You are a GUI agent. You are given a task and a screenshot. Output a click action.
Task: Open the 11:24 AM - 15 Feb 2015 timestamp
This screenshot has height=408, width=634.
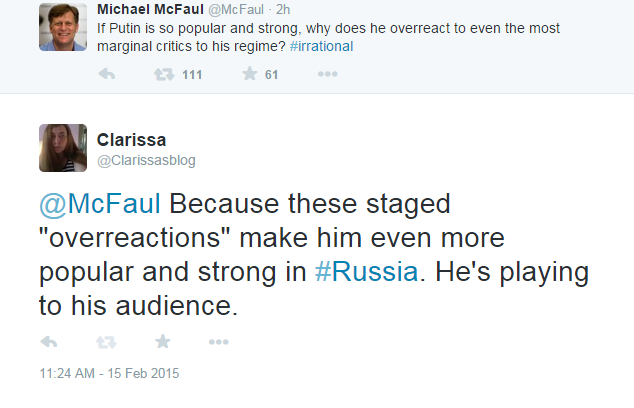[x=109, y=375]
